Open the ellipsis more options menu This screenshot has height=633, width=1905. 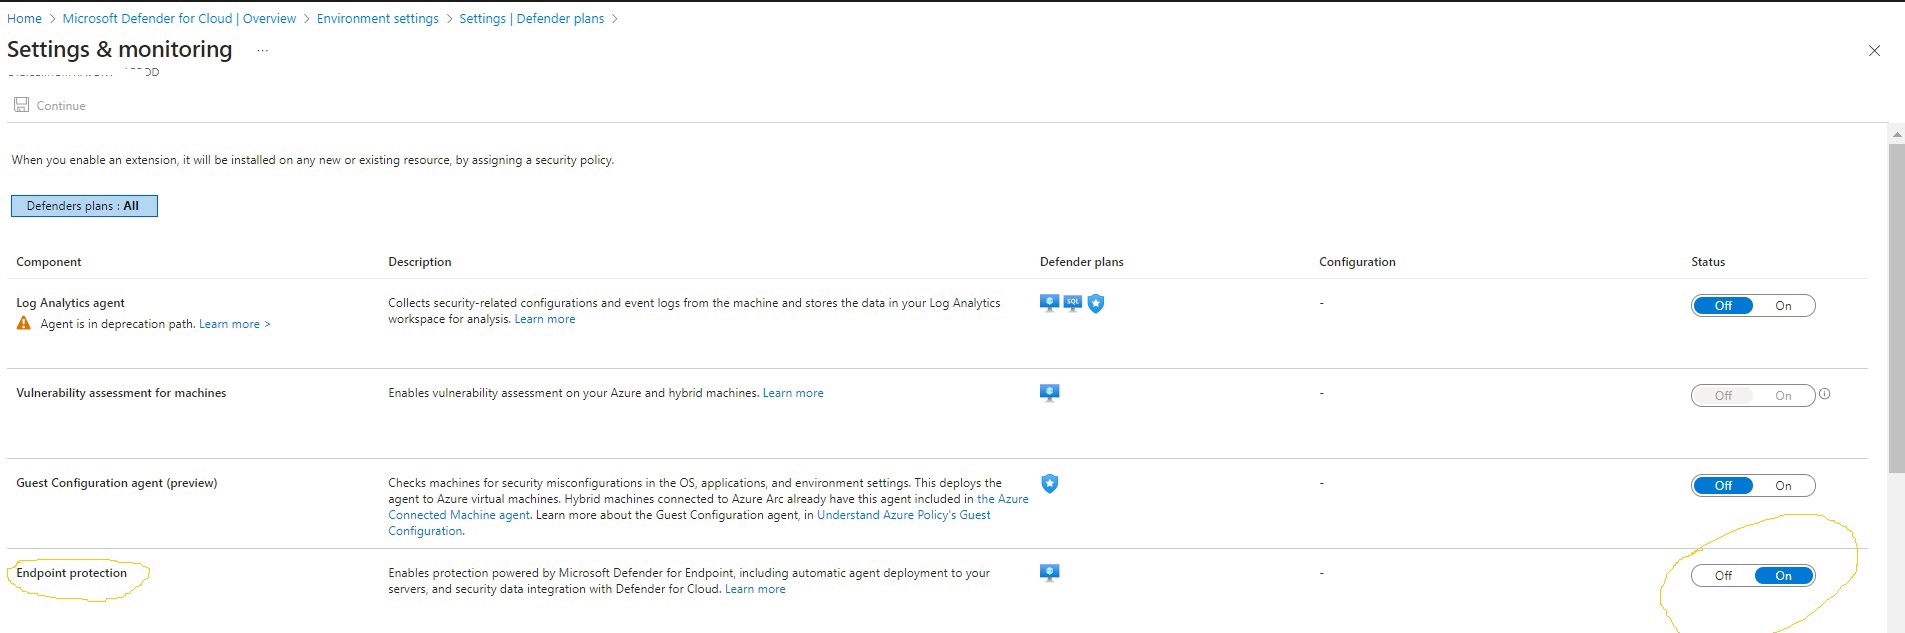tap(262, 50)
